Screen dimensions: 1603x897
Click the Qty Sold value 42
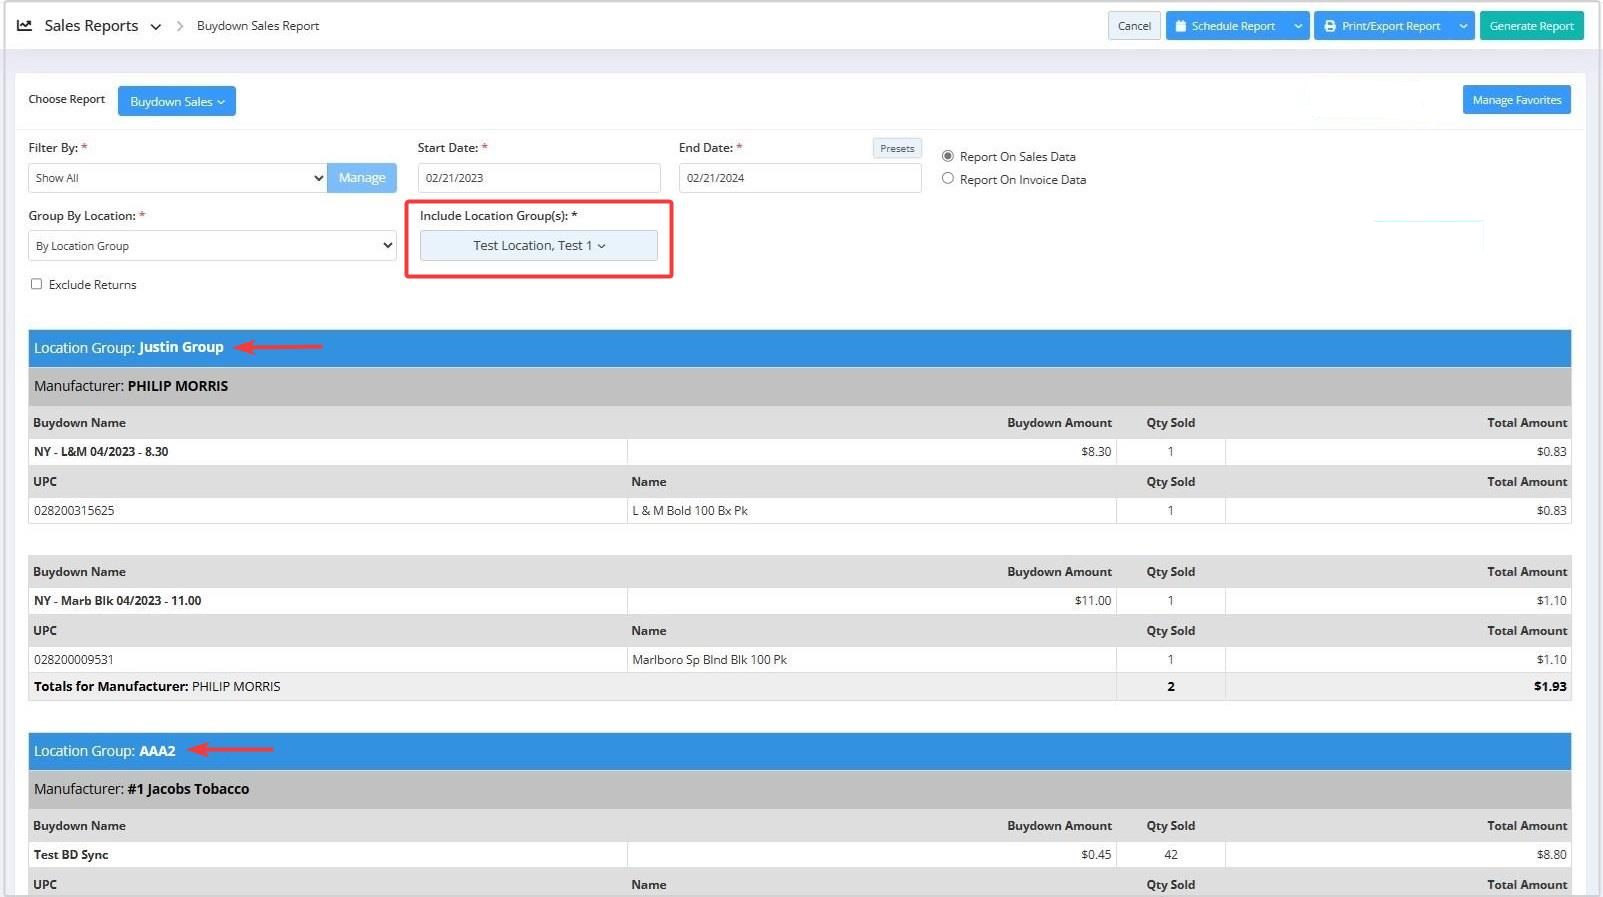pos(1171,855)
